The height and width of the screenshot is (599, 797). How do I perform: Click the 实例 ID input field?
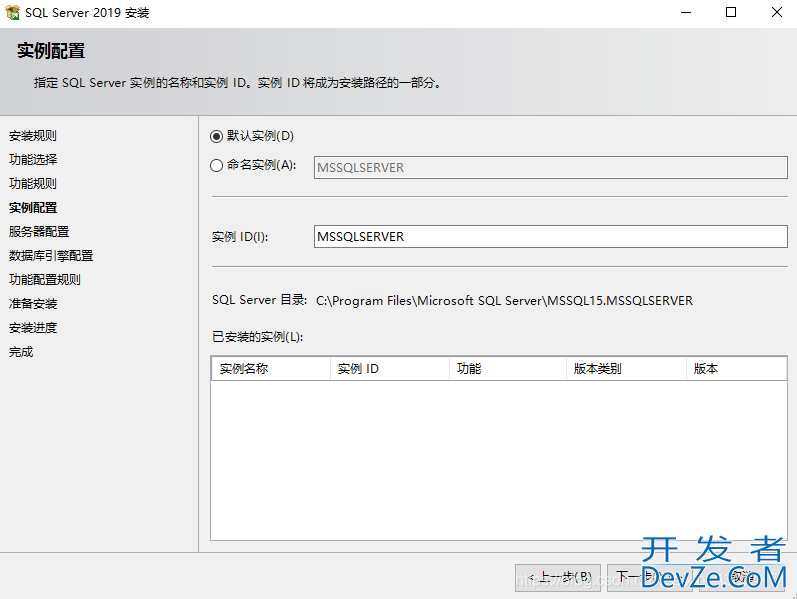550,236
